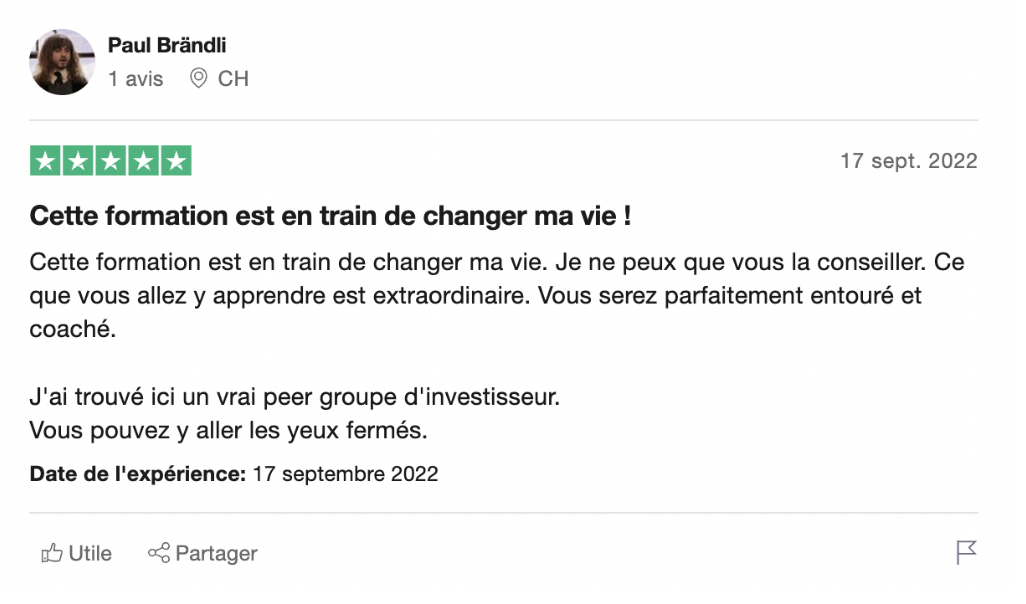1026x604 pixels.
Task: Select the CH country label
Action: (233, 79)
